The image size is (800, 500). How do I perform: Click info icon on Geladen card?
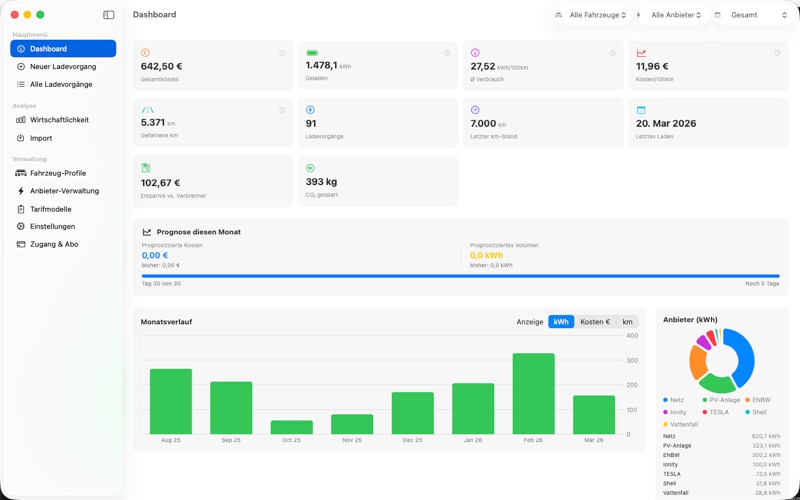[x=447, y=53]
